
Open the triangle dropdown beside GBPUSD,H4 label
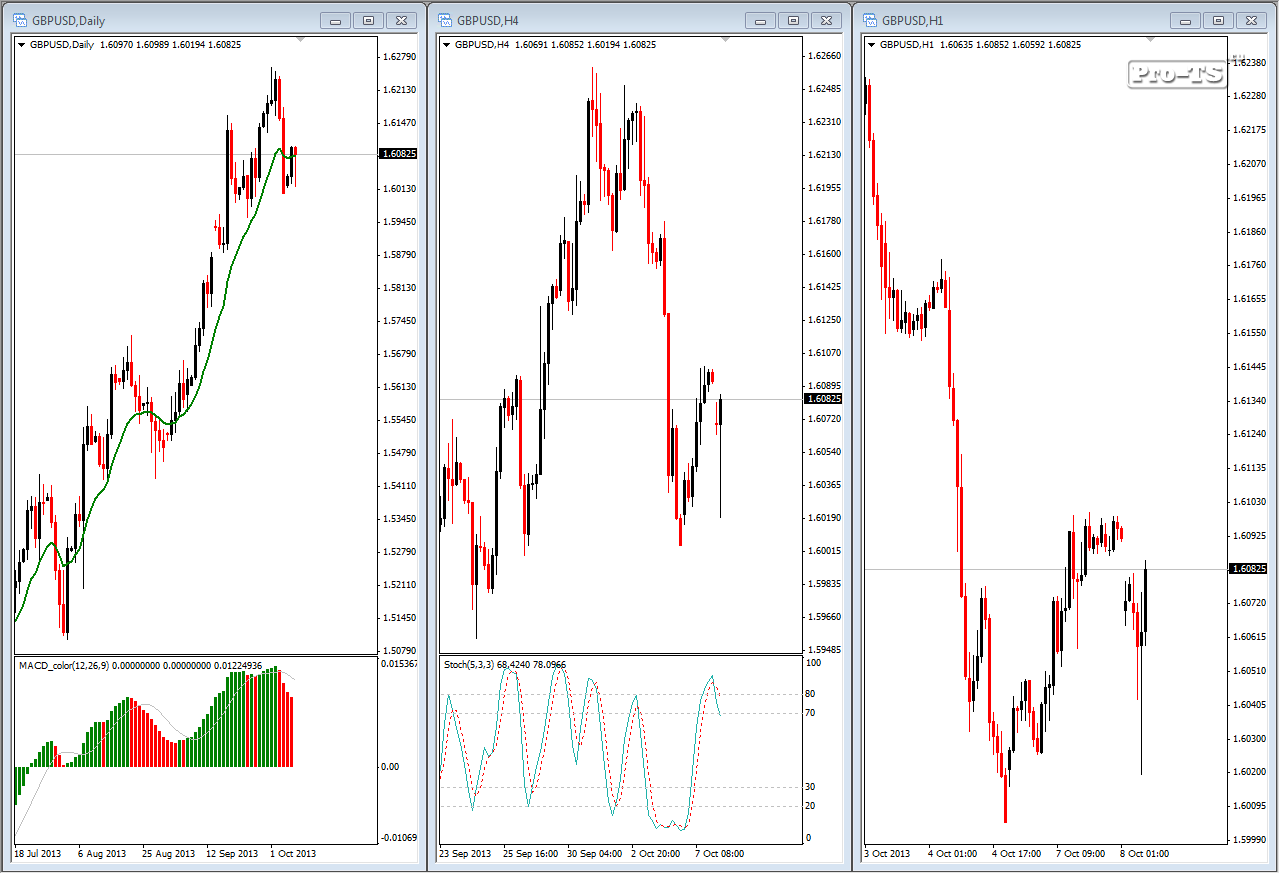(x=447, y=45)
